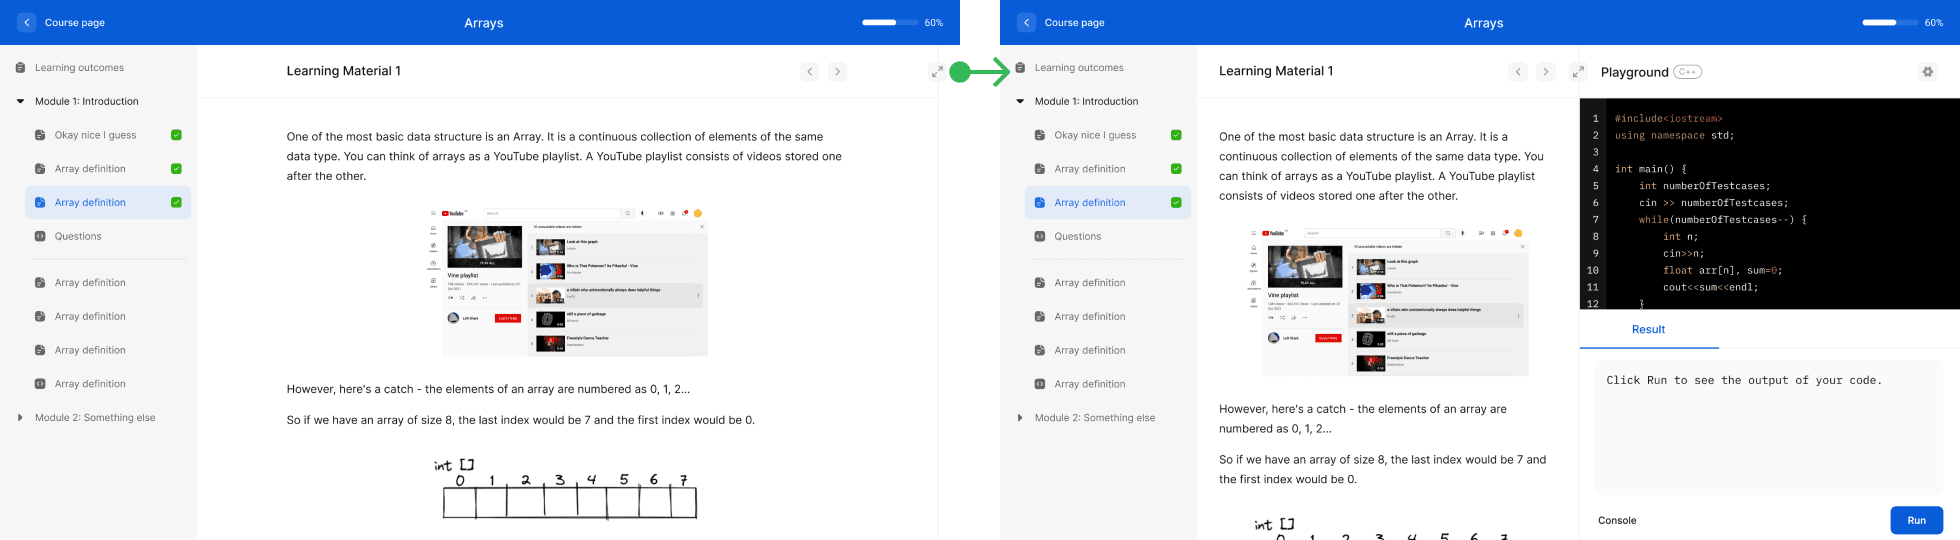Click code line 'float arr[n], sum=0;'
1960x540 pixels.
coord(1722,270)
